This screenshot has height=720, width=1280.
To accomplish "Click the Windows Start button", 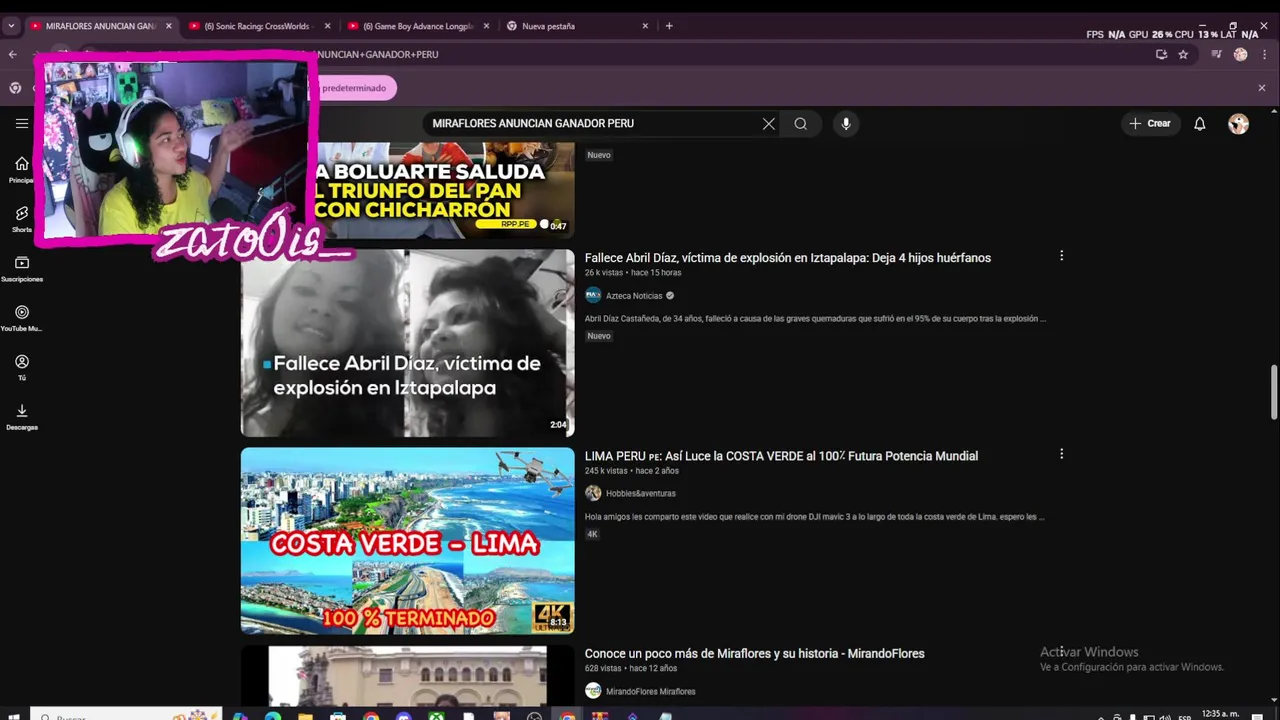I will point(15,715).
